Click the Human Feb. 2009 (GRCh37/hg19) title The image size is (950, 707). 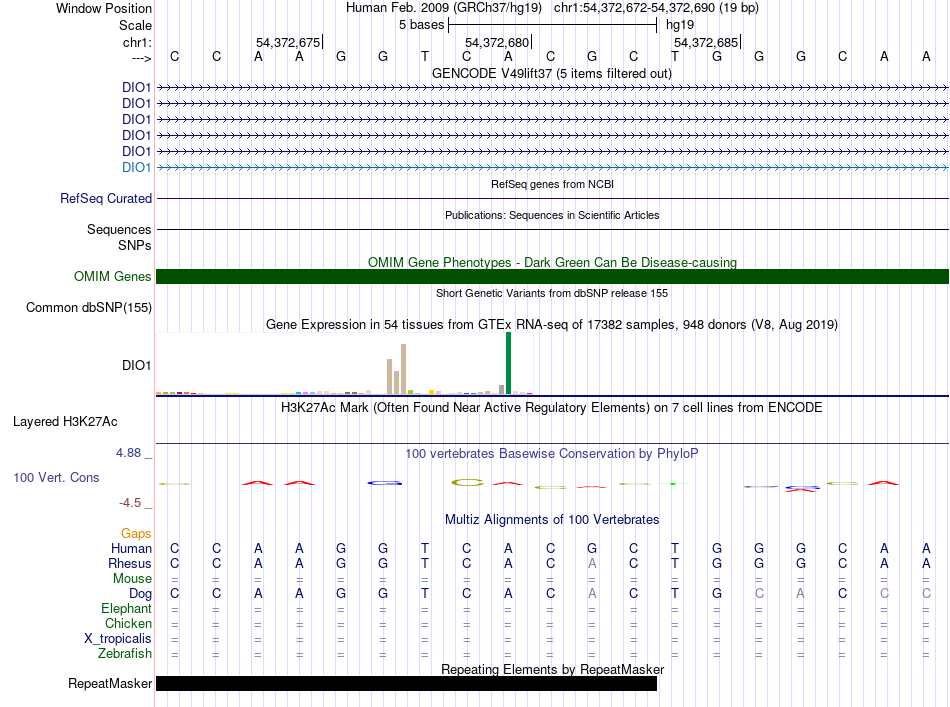coord(443,8)
